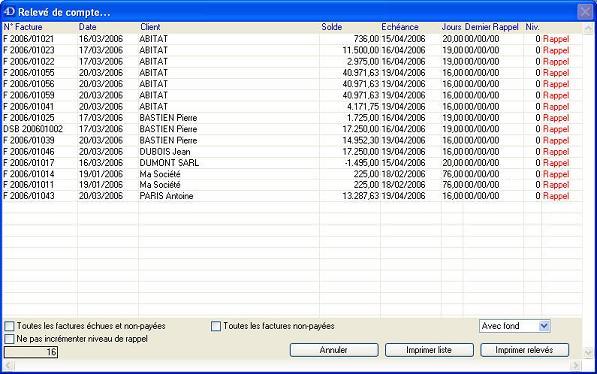597x374 pixels.
Task: Enable 'Ne pas incrémenter niveau de rappel'
Action: point(9,339)
